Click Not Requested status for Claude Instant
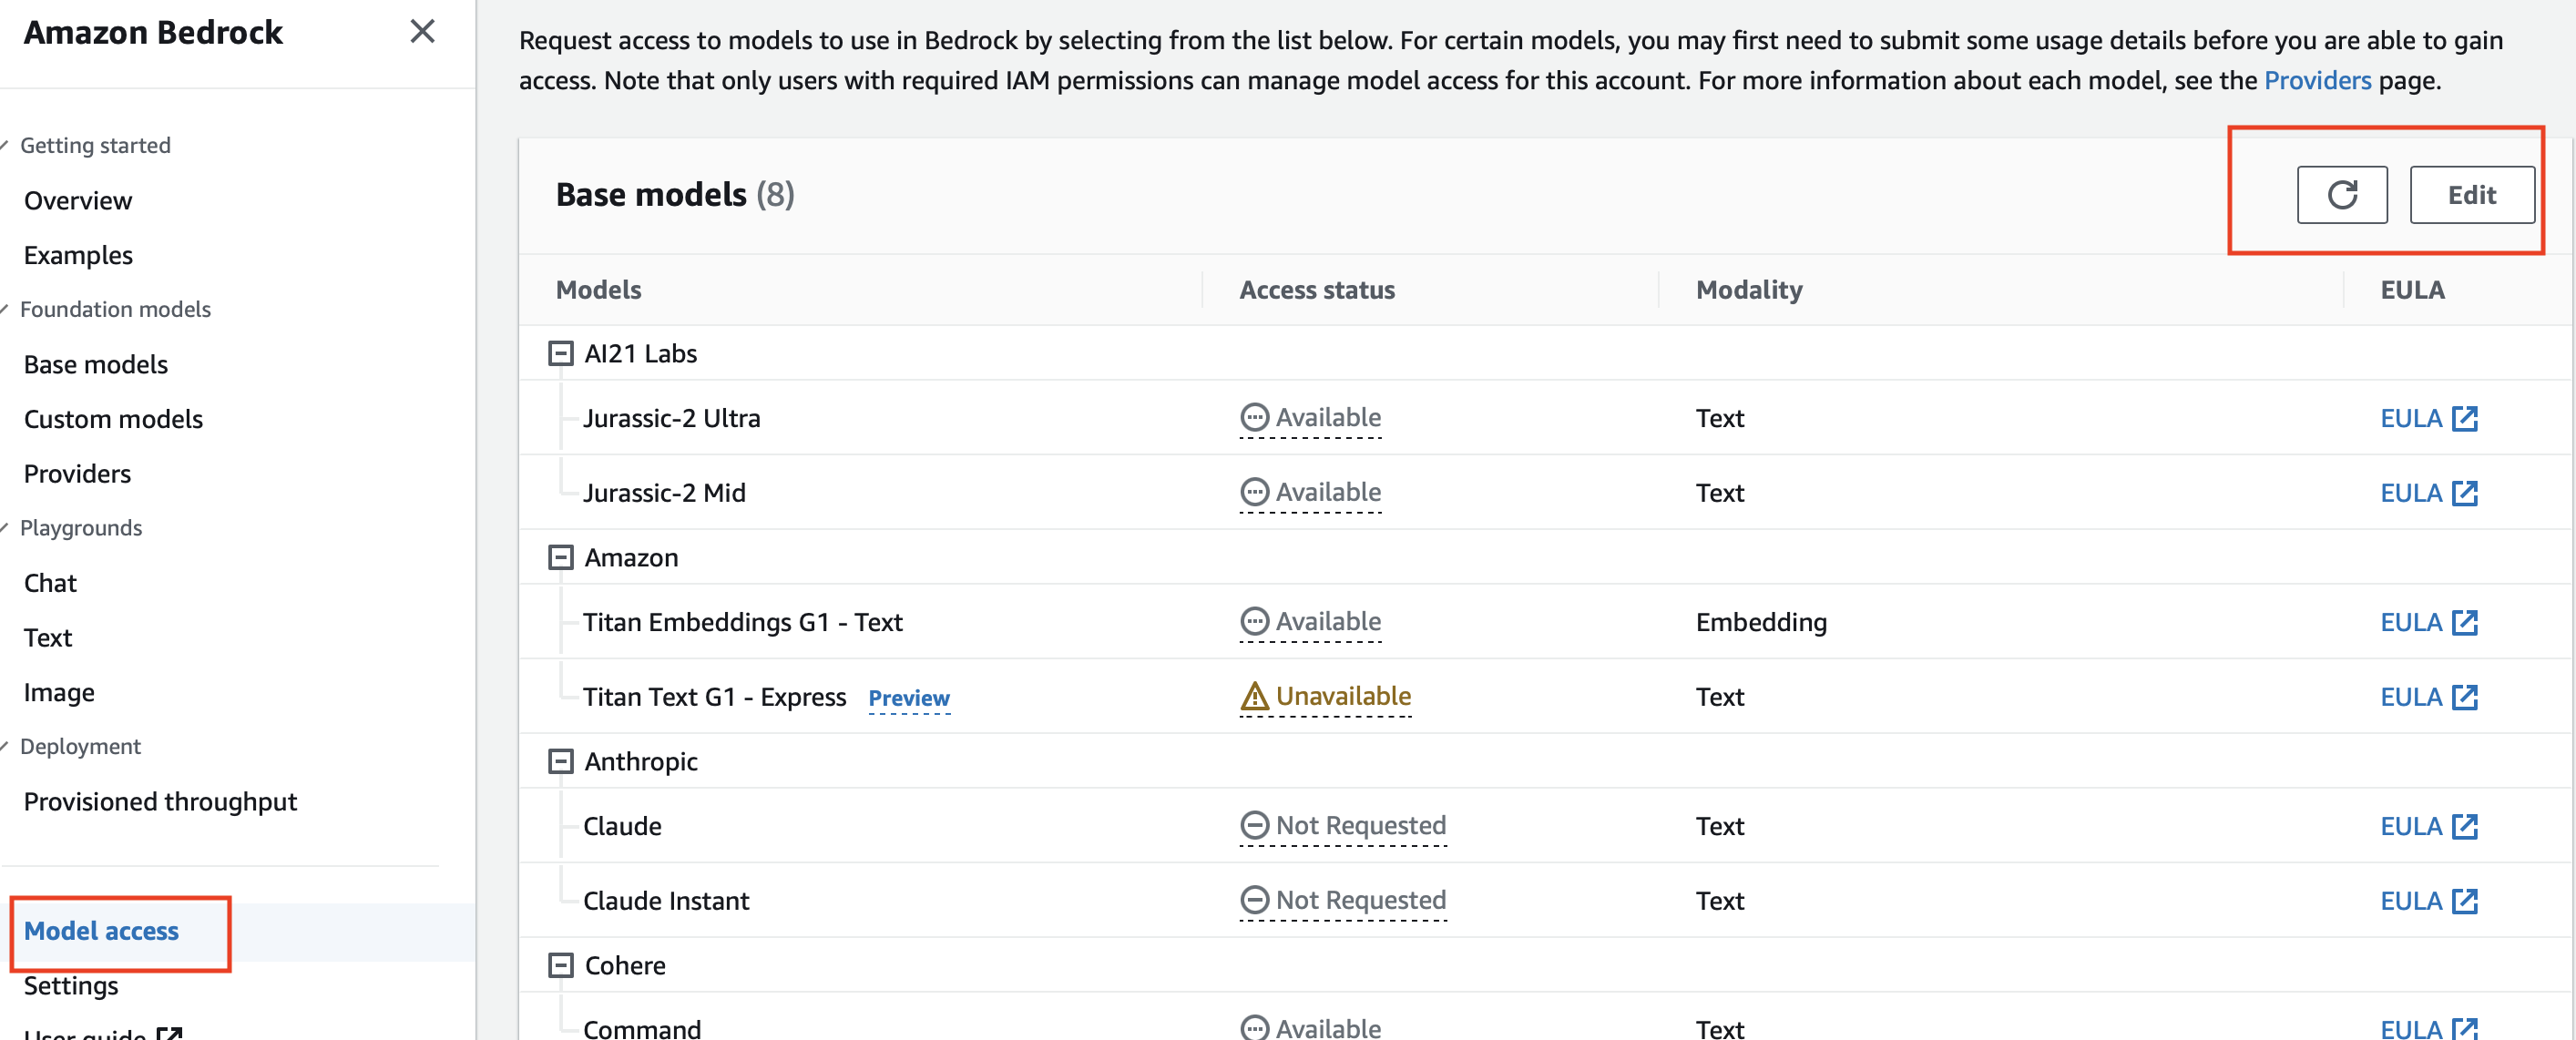 click(x=1343, y=900)
